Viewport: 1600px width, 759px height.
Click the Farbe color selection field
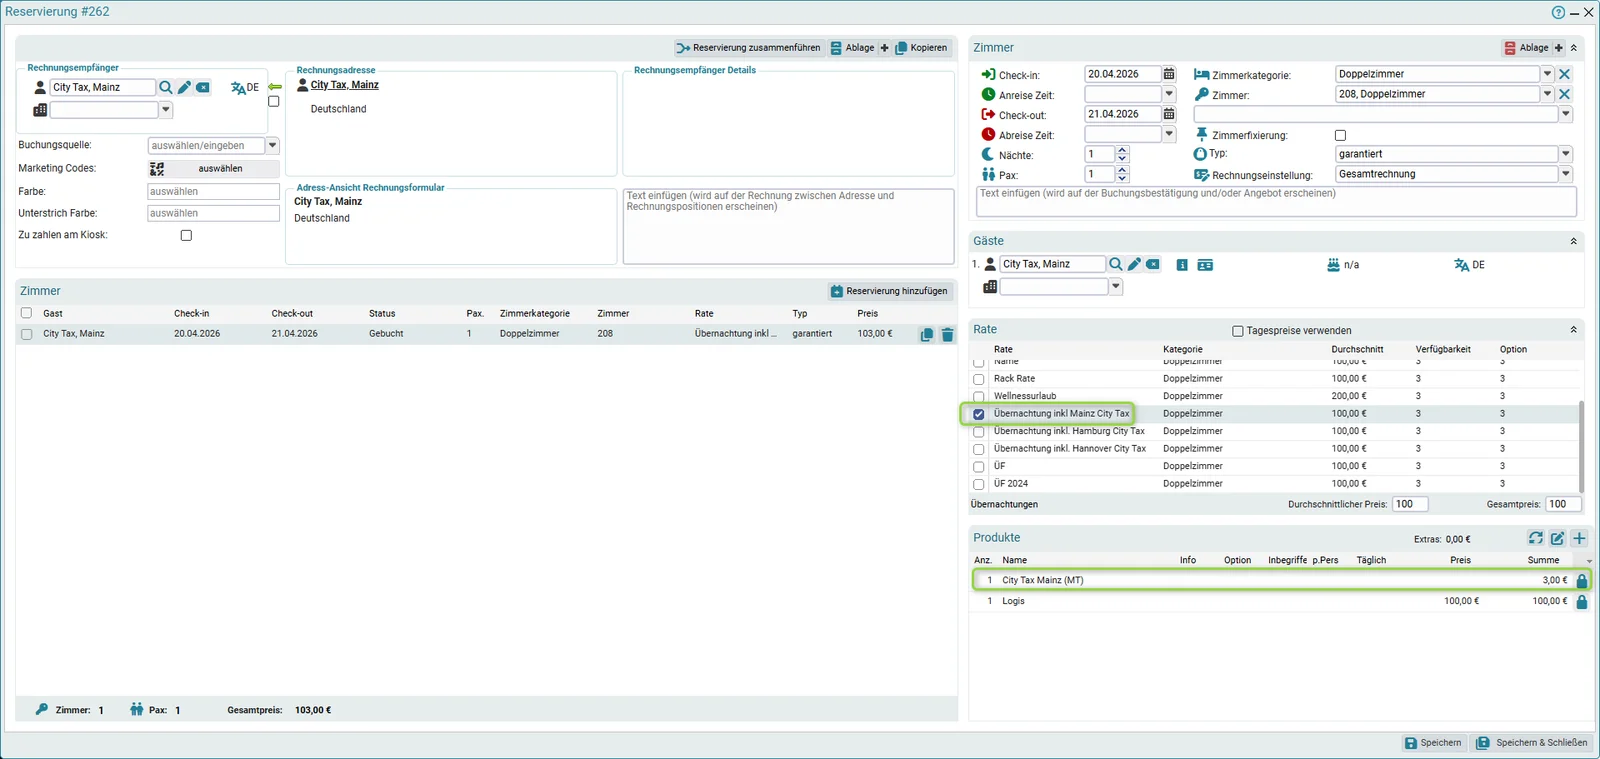tap(214, 192)
